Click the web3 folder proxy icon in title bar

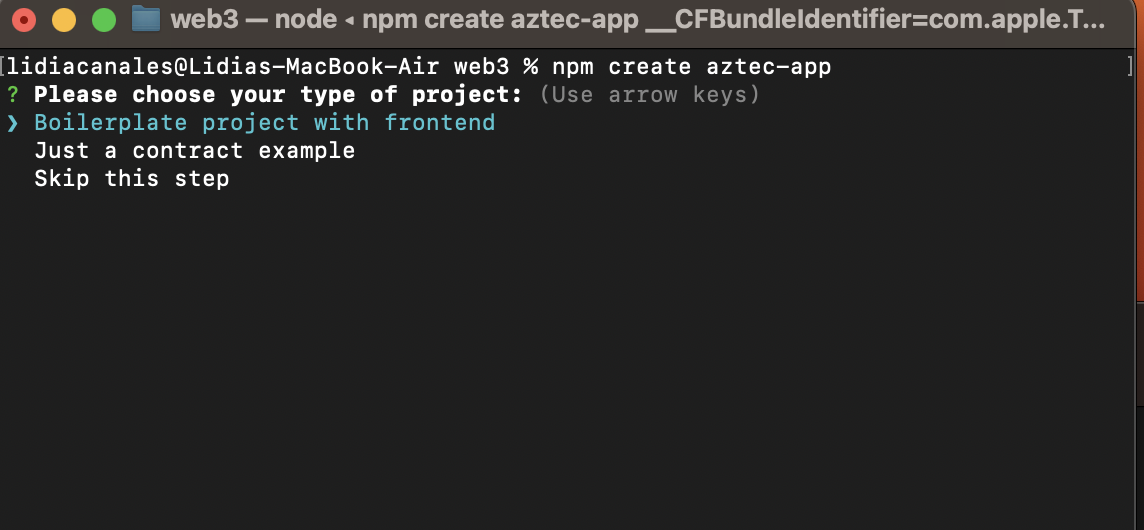point(146,20)
